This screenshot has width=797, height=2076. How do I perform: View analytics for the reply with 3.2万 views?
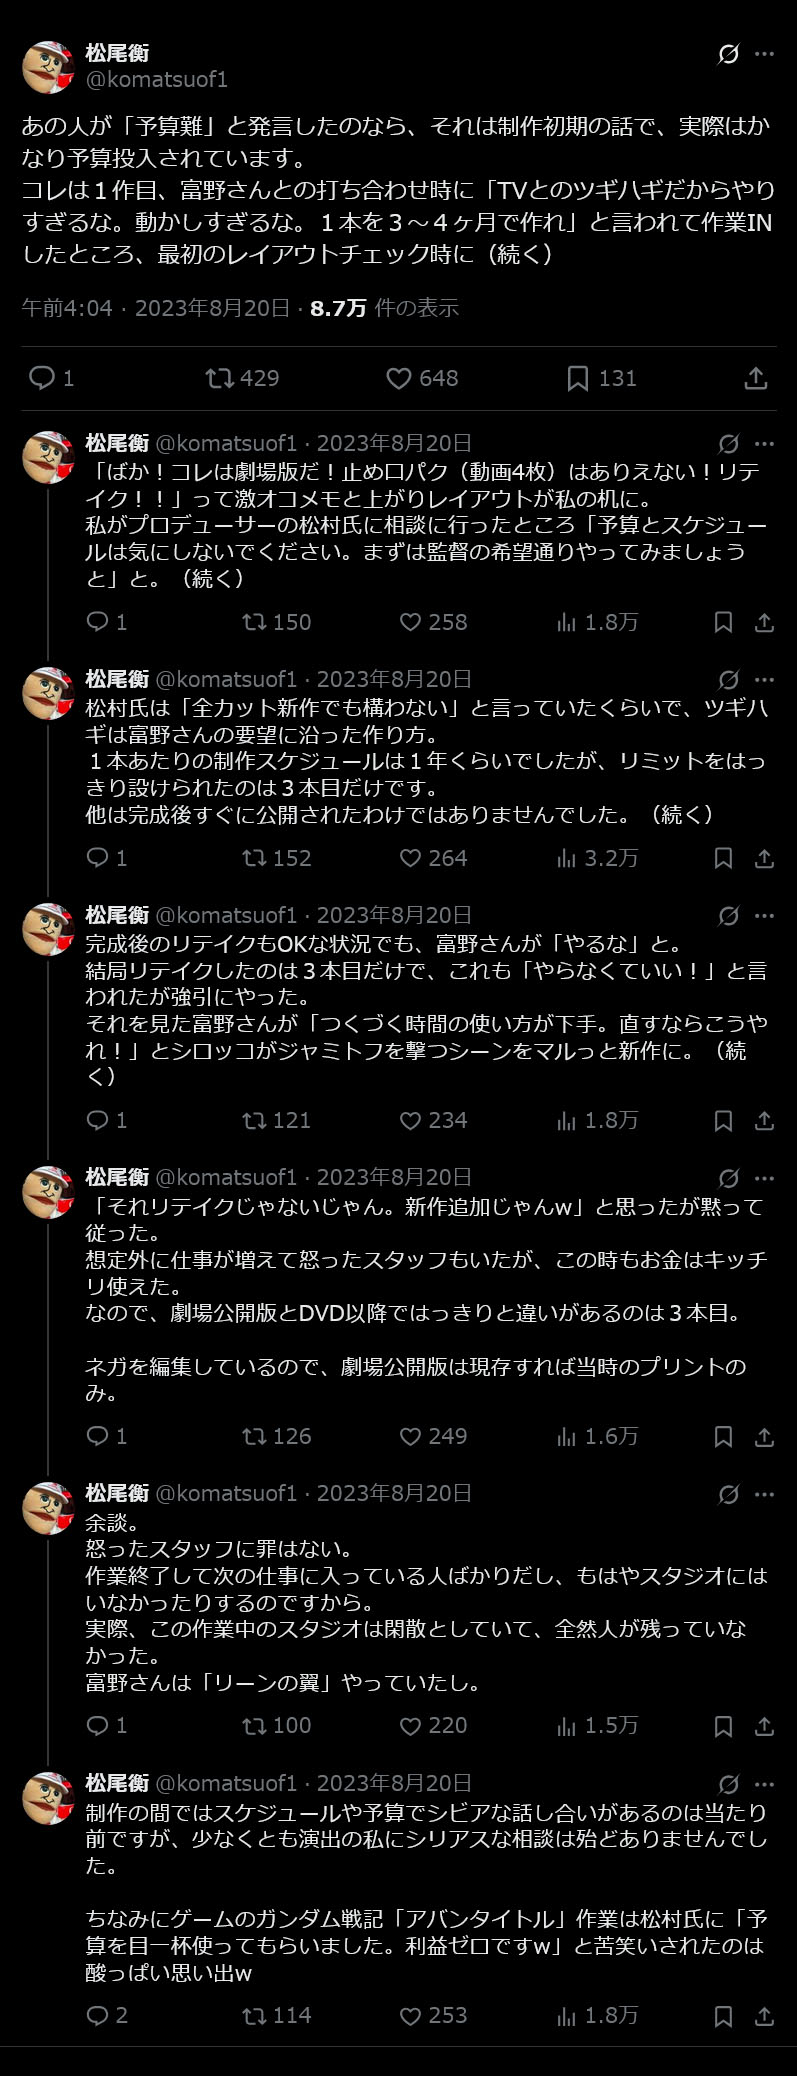597,858
